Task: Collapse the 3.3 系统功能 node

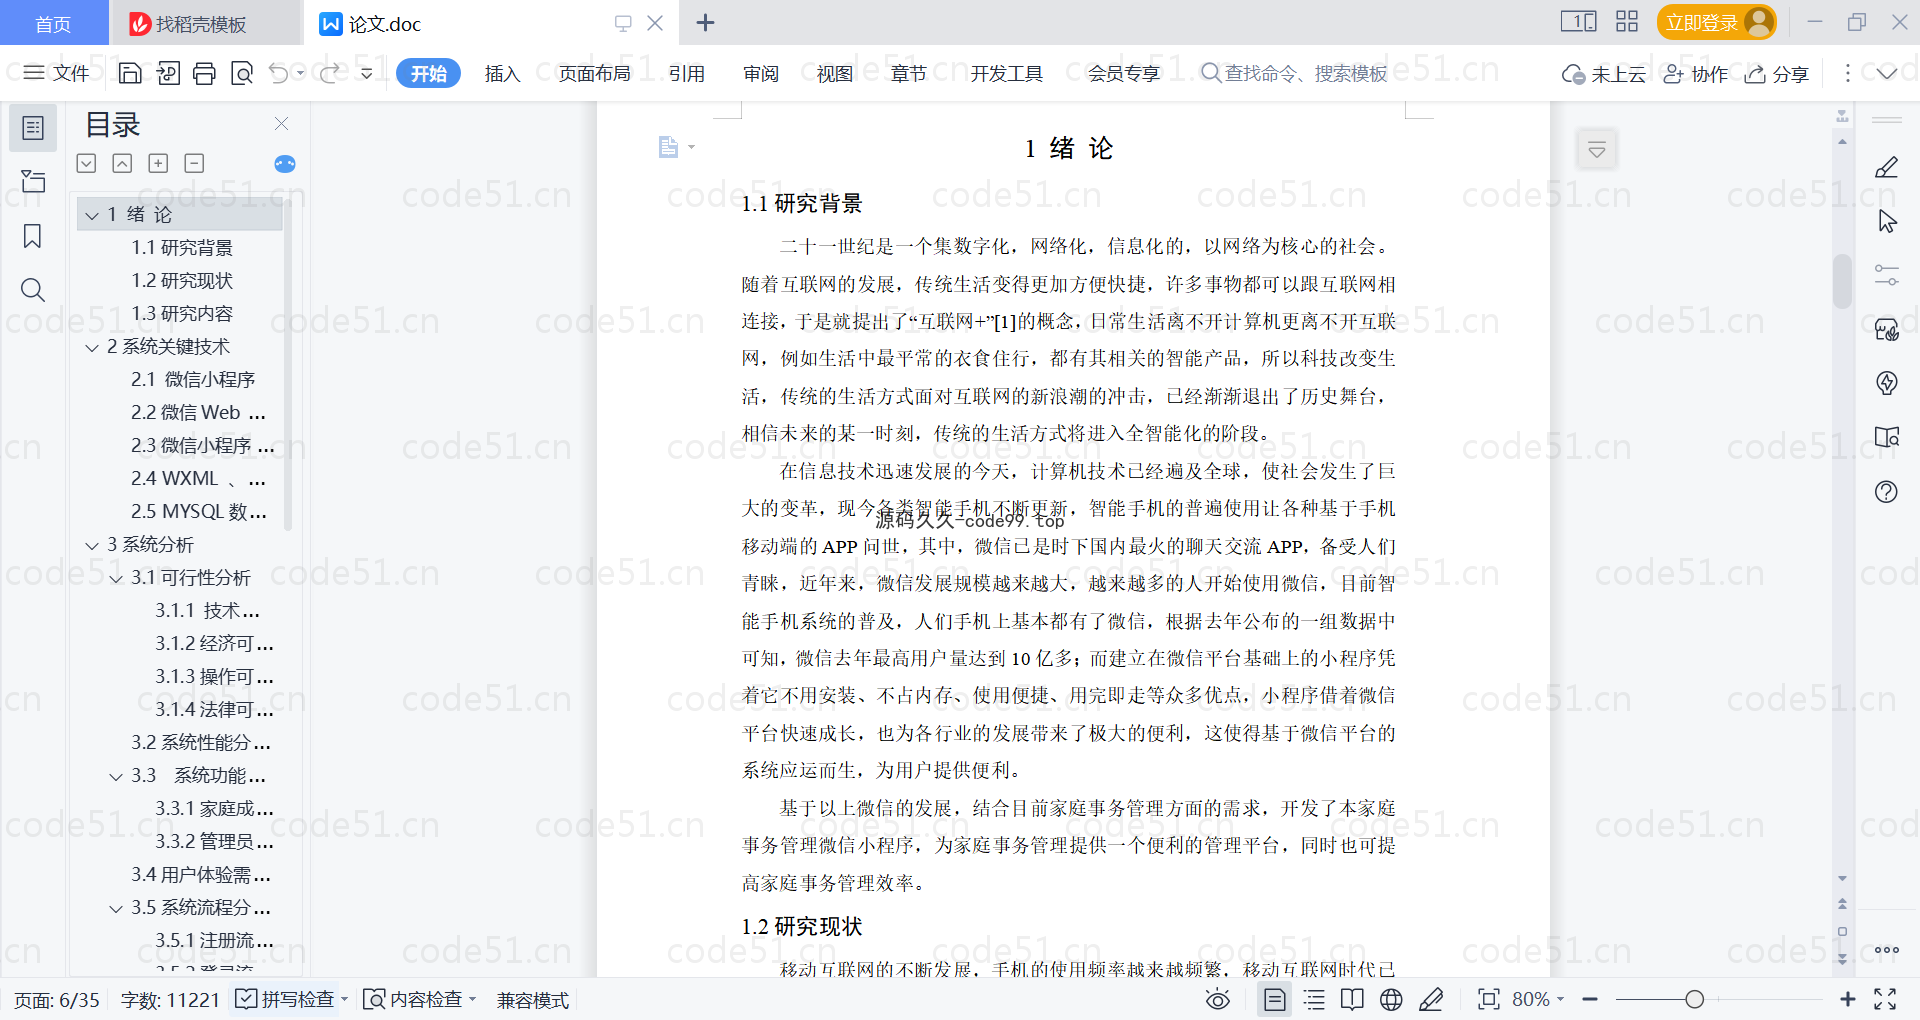Action: point(116,776)
